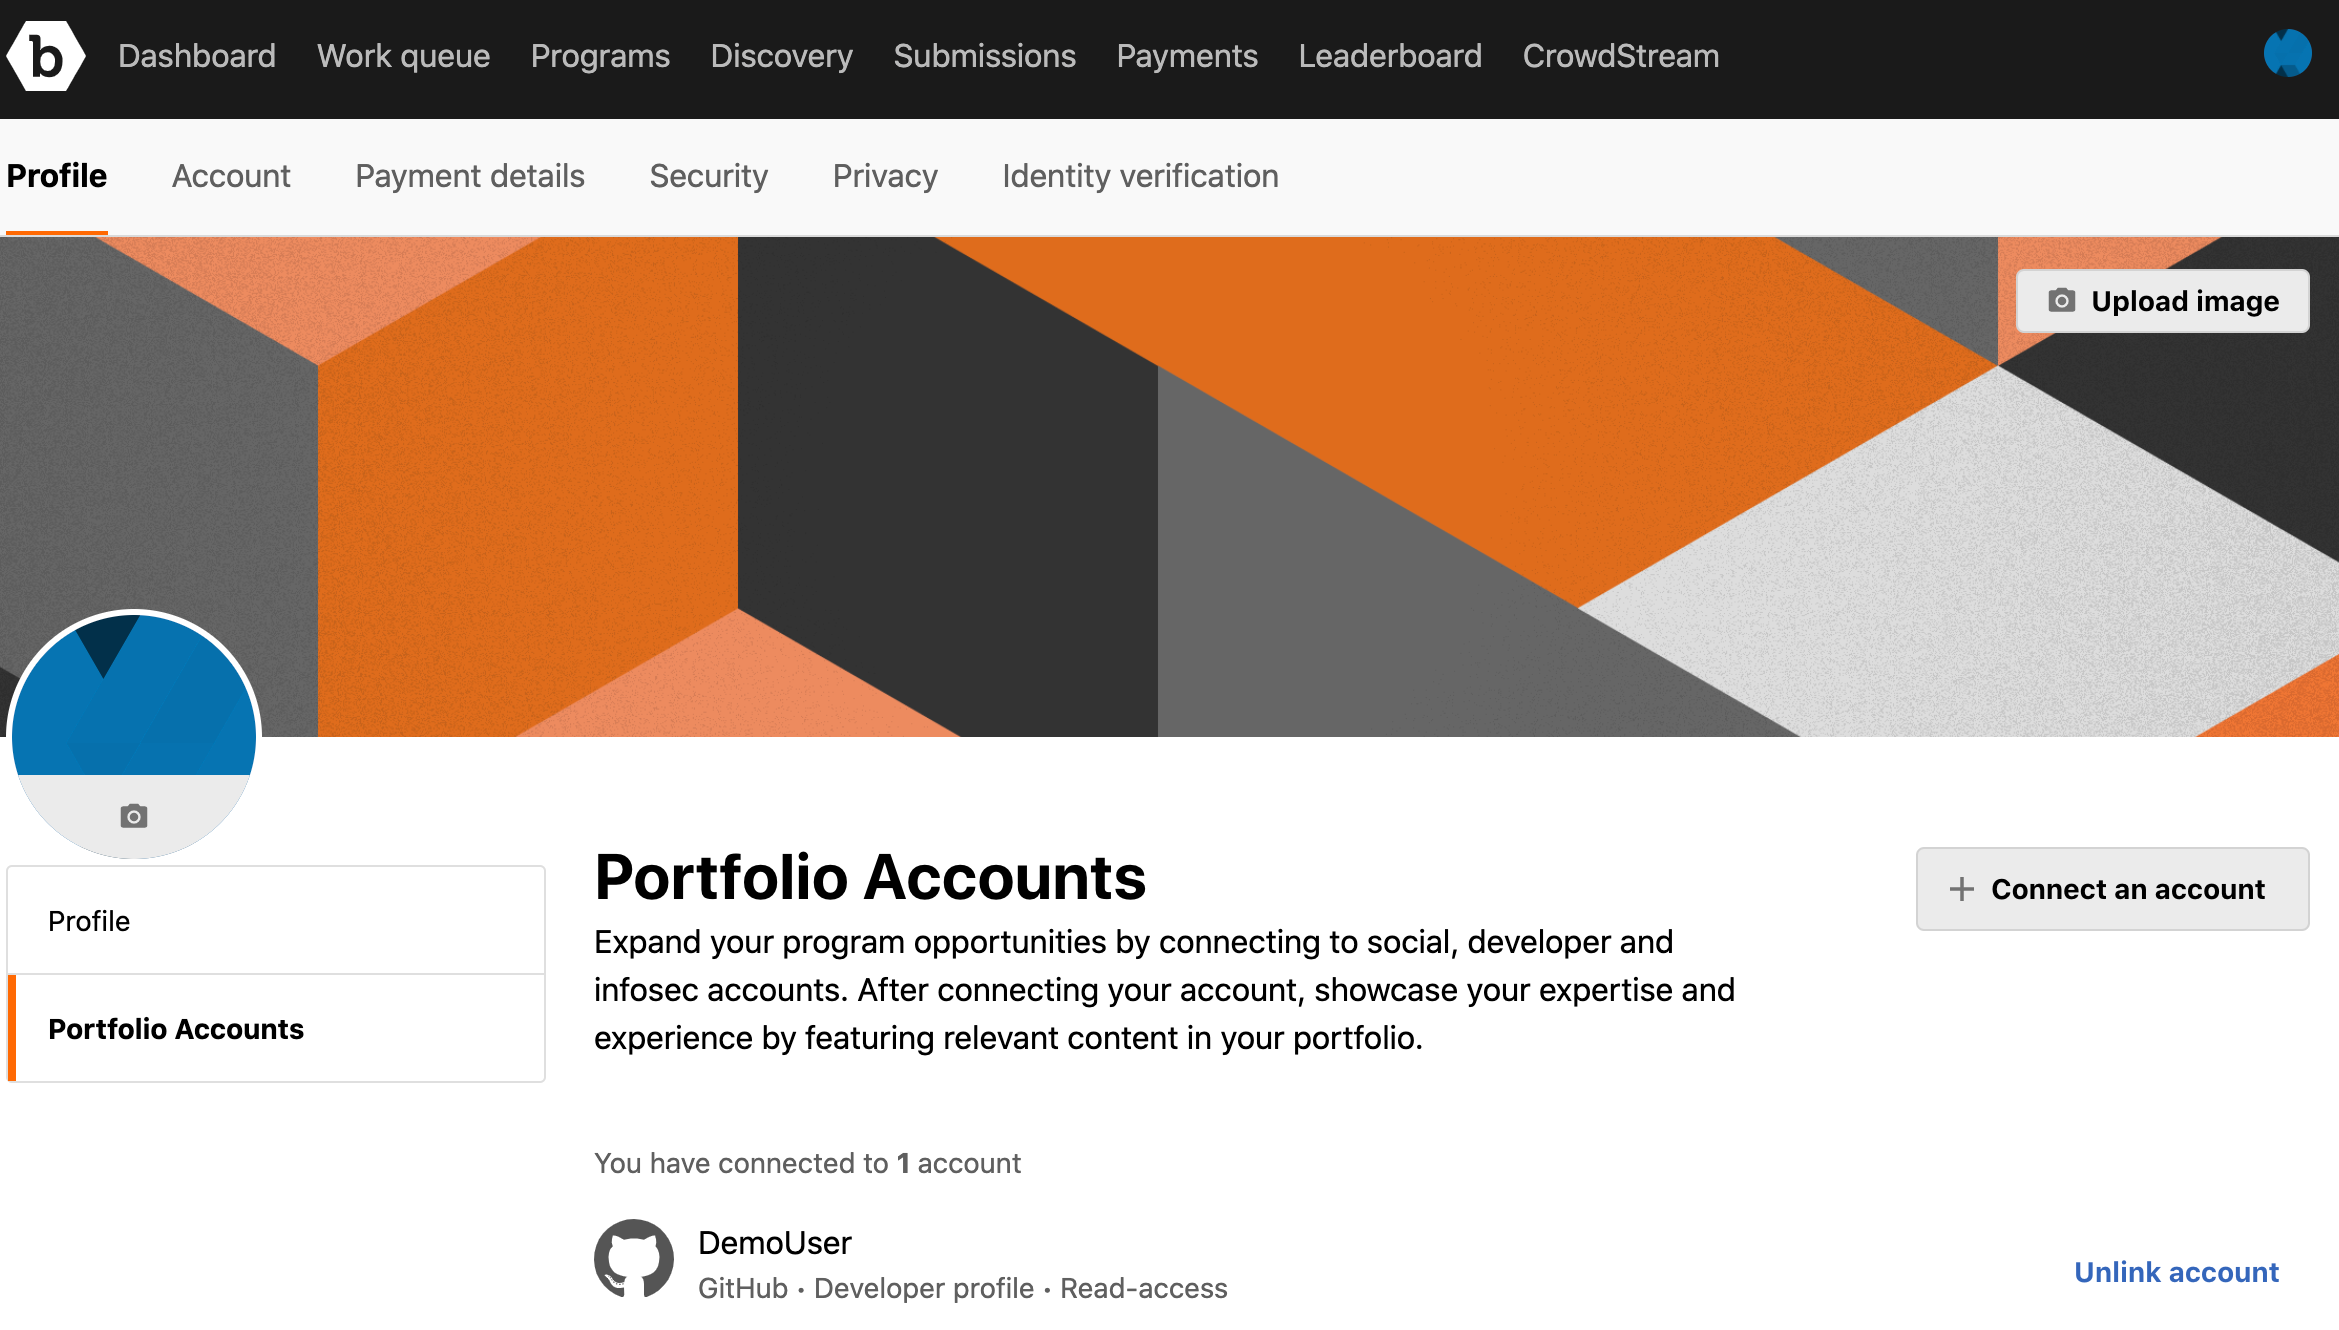This screenshot has width=2339, height=1330.
Task: Navigate to the Payment details tab
Action: (x=471, y=177)
